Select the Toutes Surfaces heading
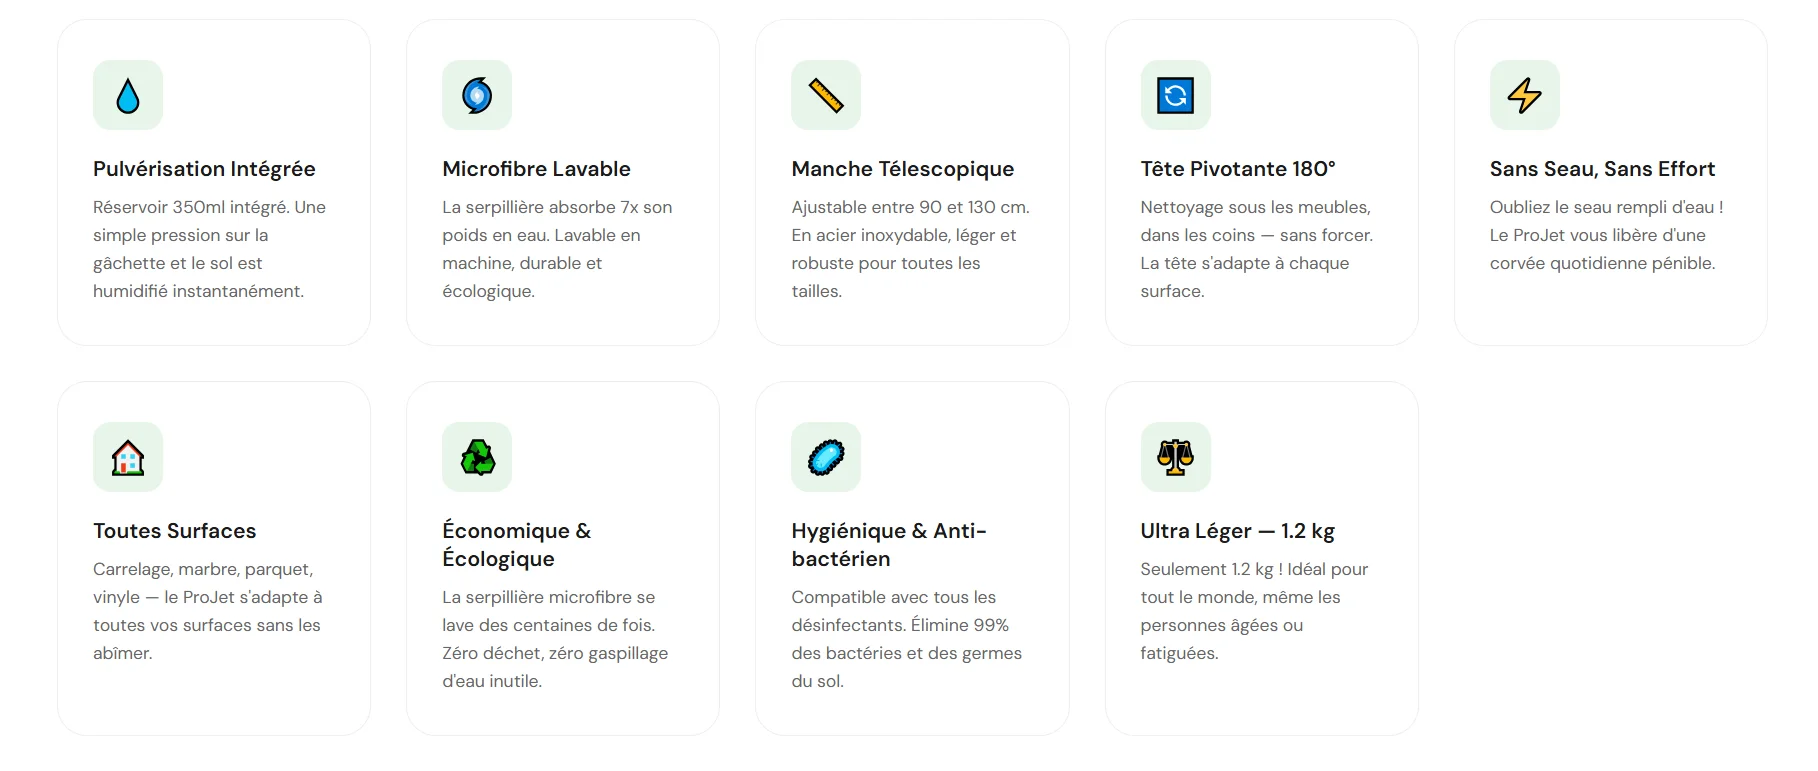The height and width of the screenshot is (771, 1818). point(174,531)
